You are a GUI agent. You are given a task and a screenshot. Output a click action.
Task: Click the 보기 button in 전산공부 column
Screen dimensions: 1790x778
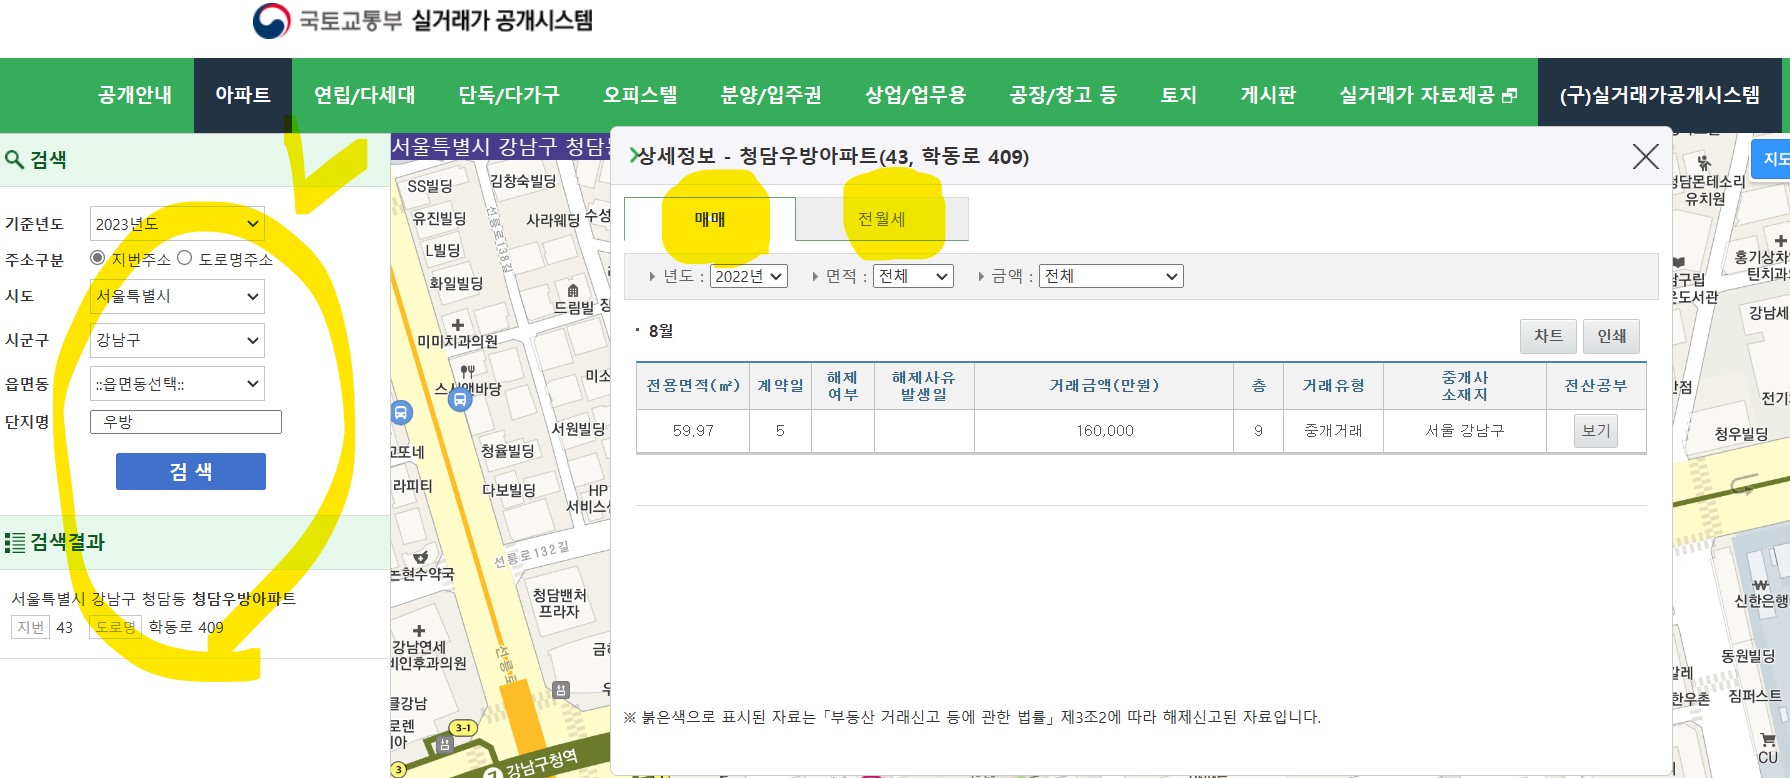click(1596, 431)
